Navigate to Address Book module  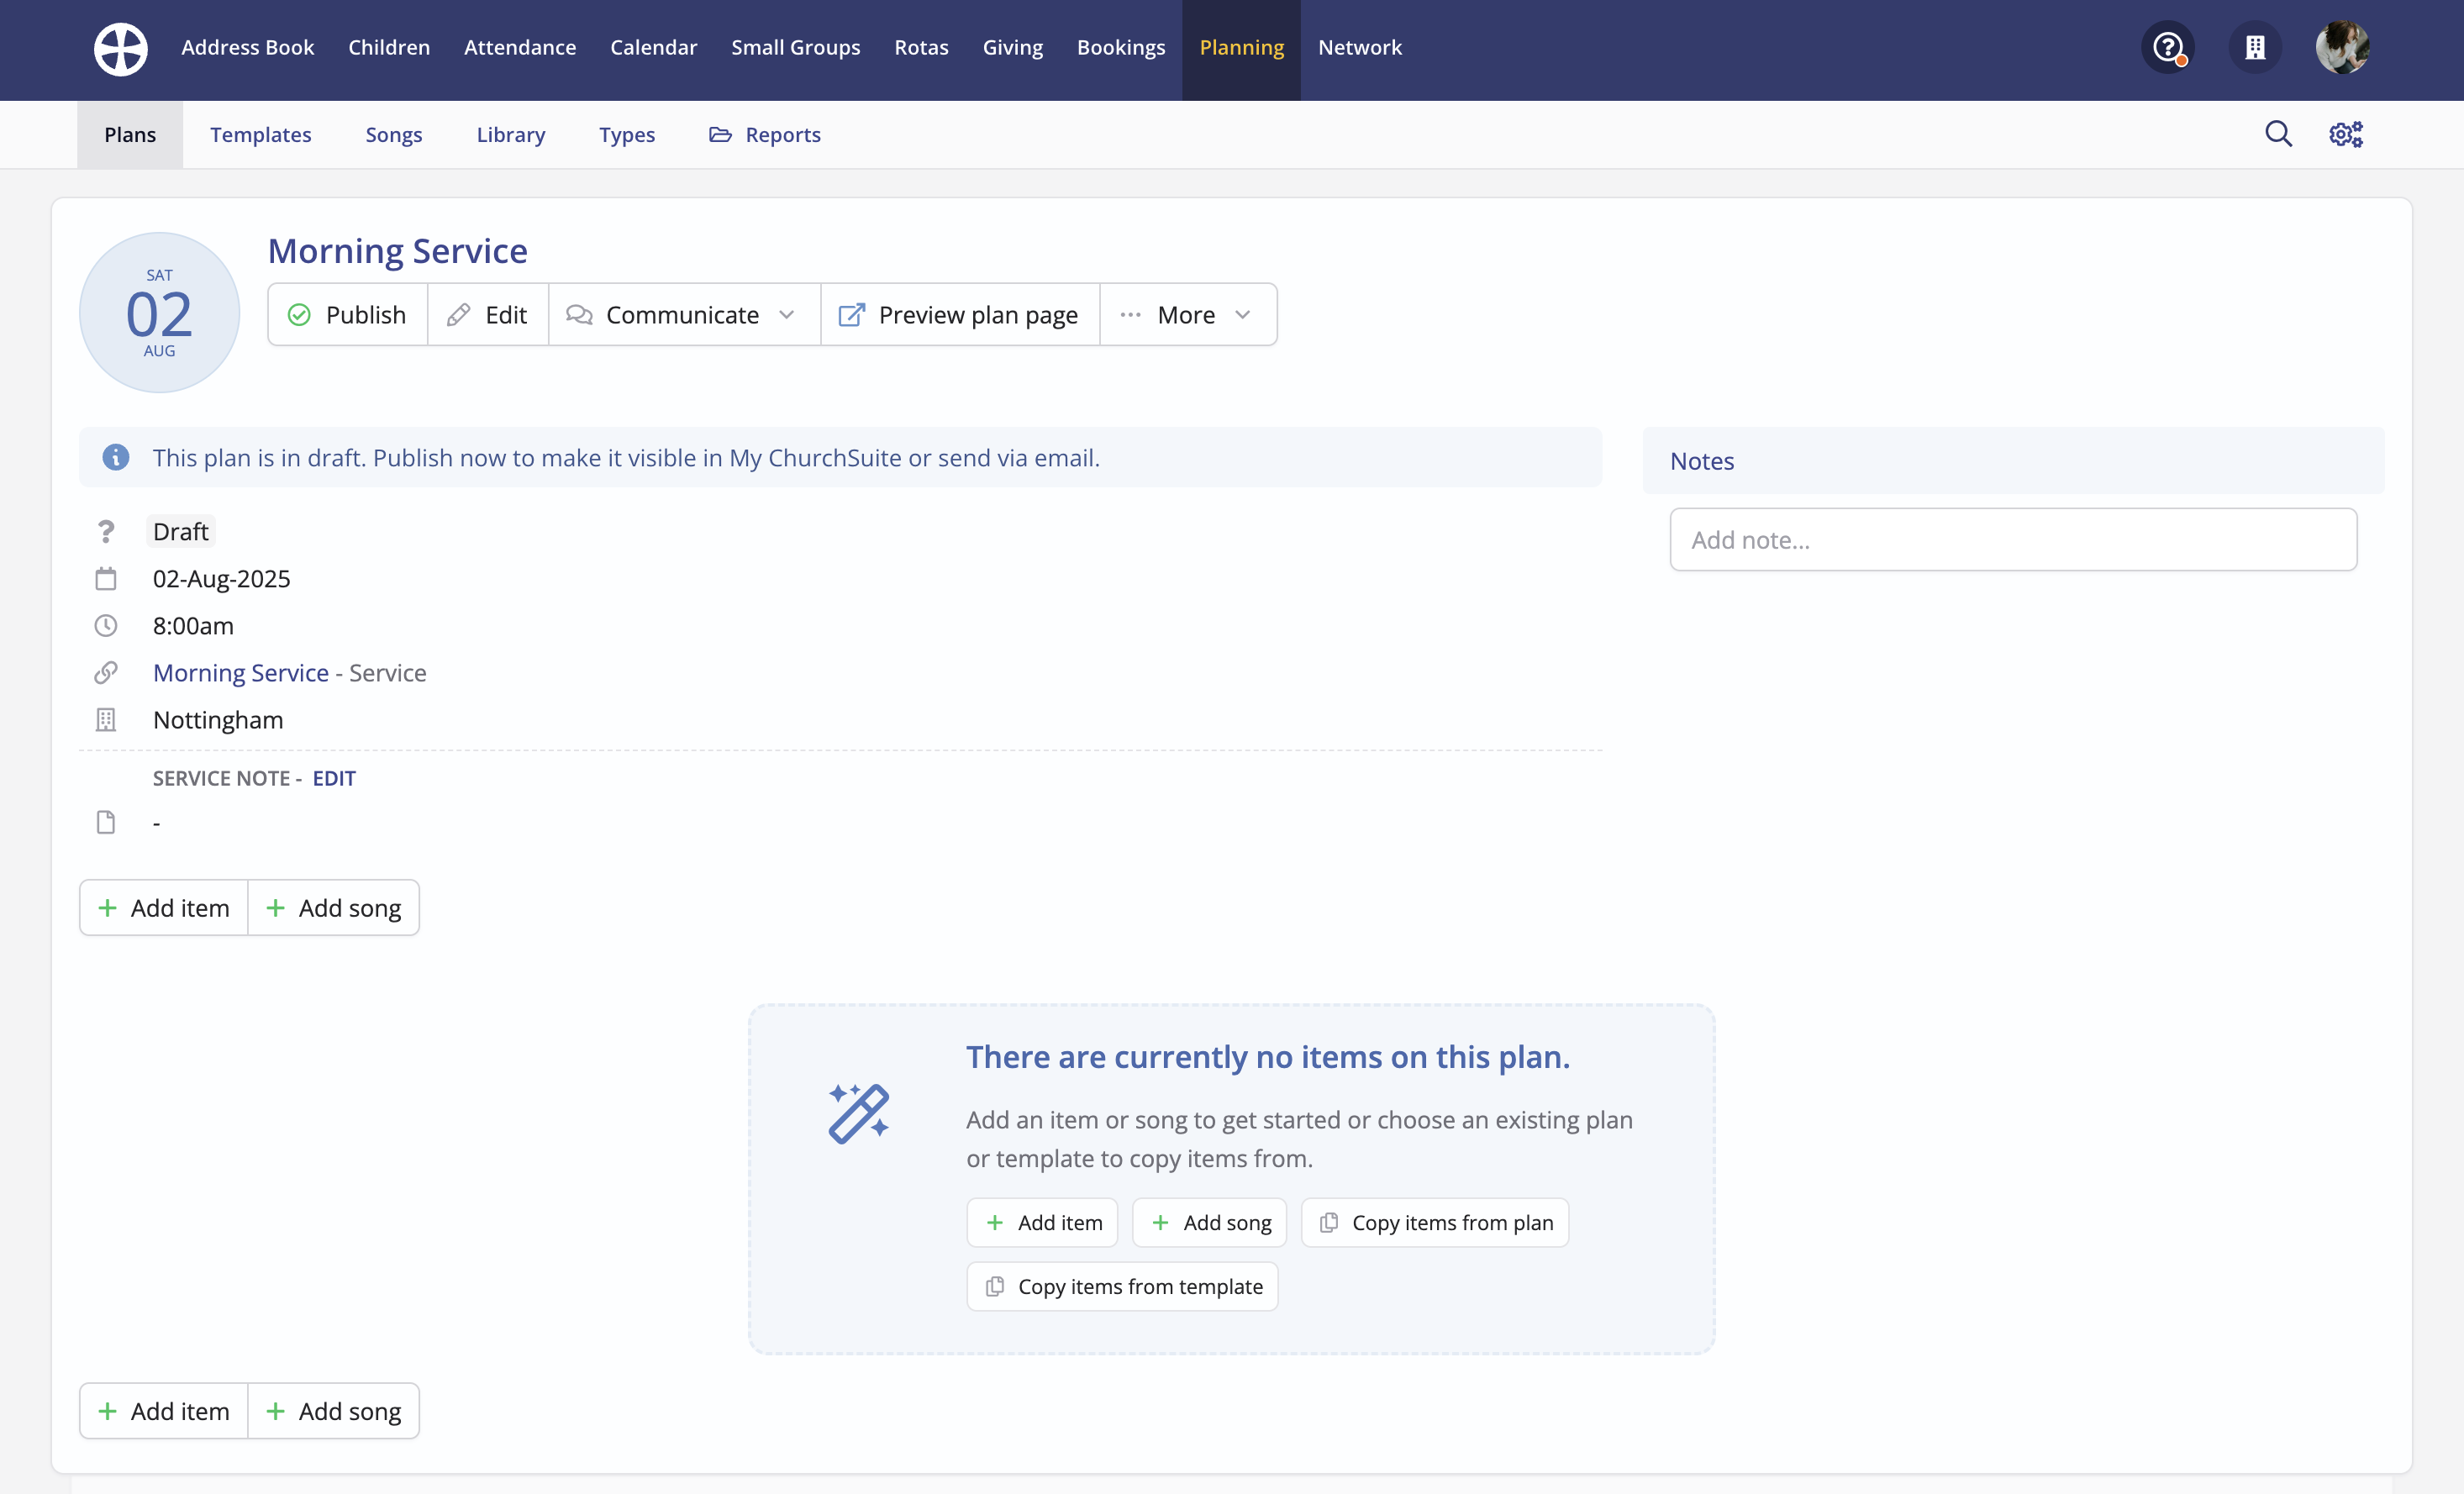(x=248, y=47)
